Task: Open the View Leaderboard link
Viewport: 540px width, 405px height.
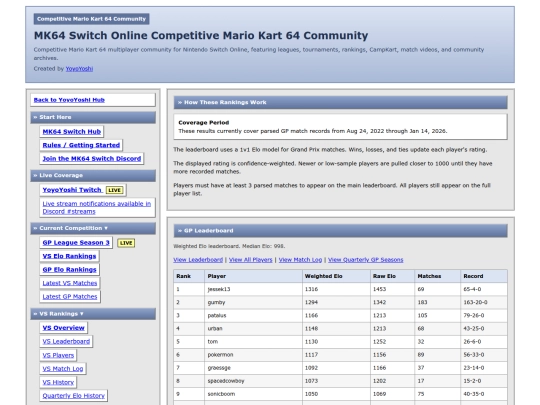Action: pyautogui.click(x=198, y=260)
